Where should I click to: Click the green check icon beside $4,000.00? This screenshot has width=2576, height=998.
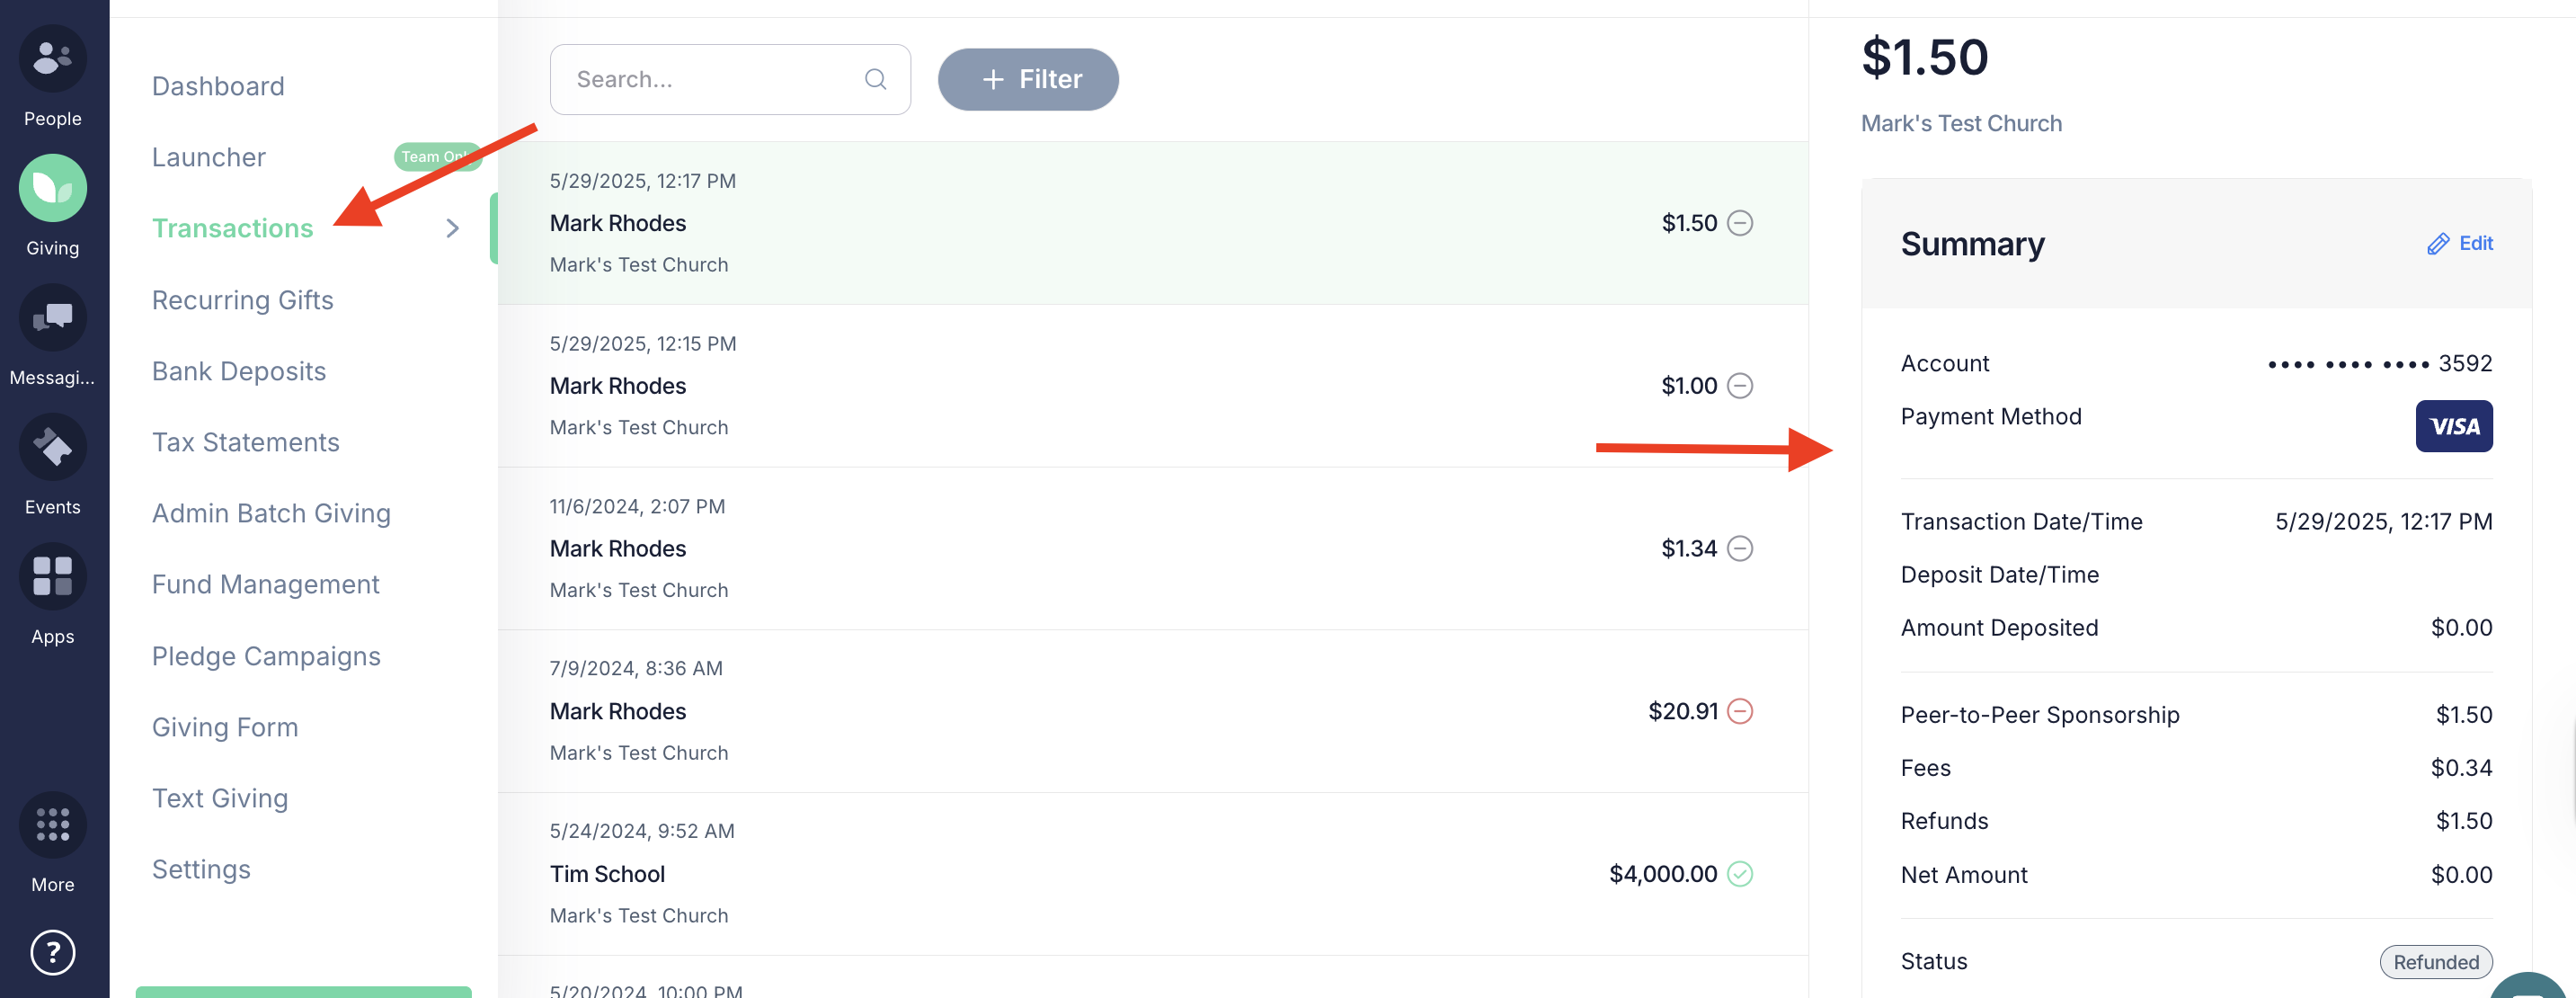1740,874
